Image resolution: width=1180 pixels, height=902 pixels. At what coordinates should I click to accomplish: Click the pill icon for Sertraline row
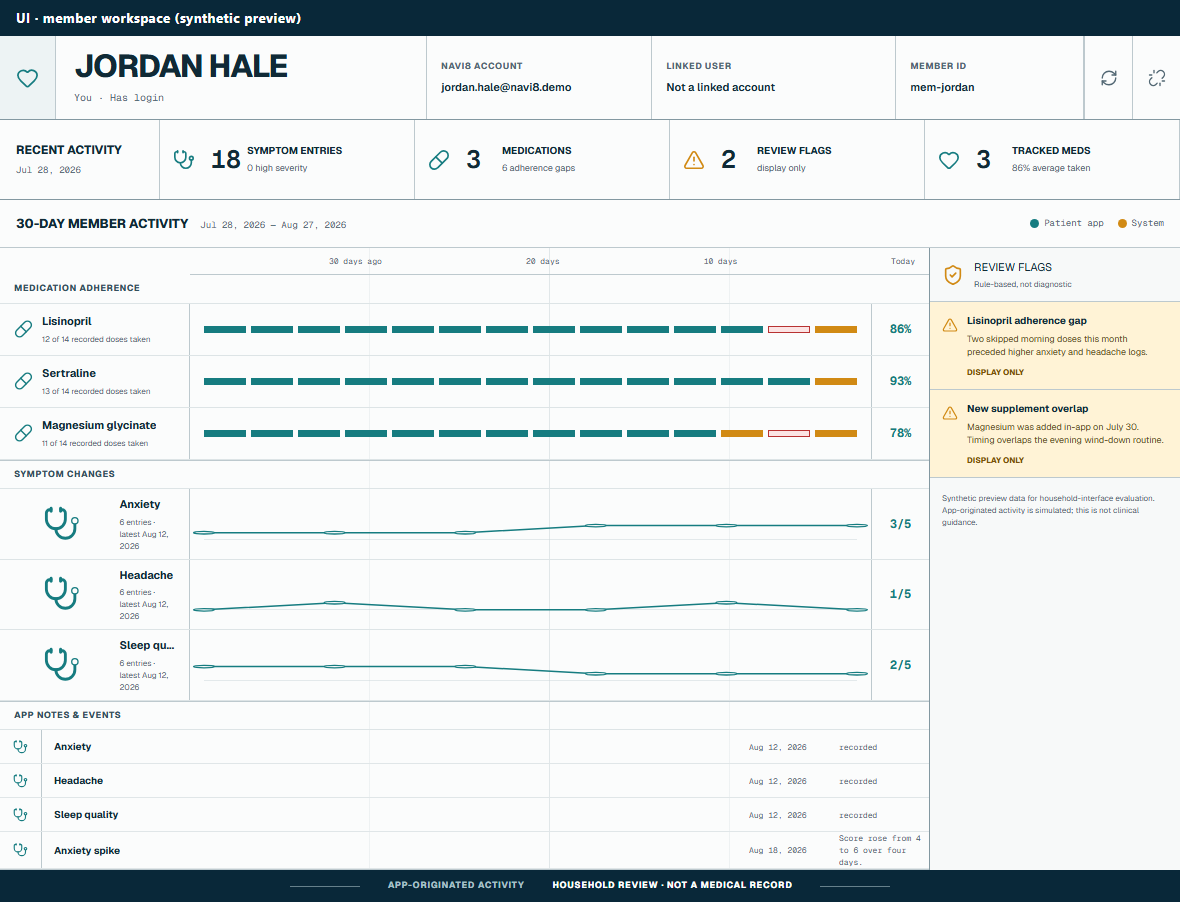pos(23,381)
